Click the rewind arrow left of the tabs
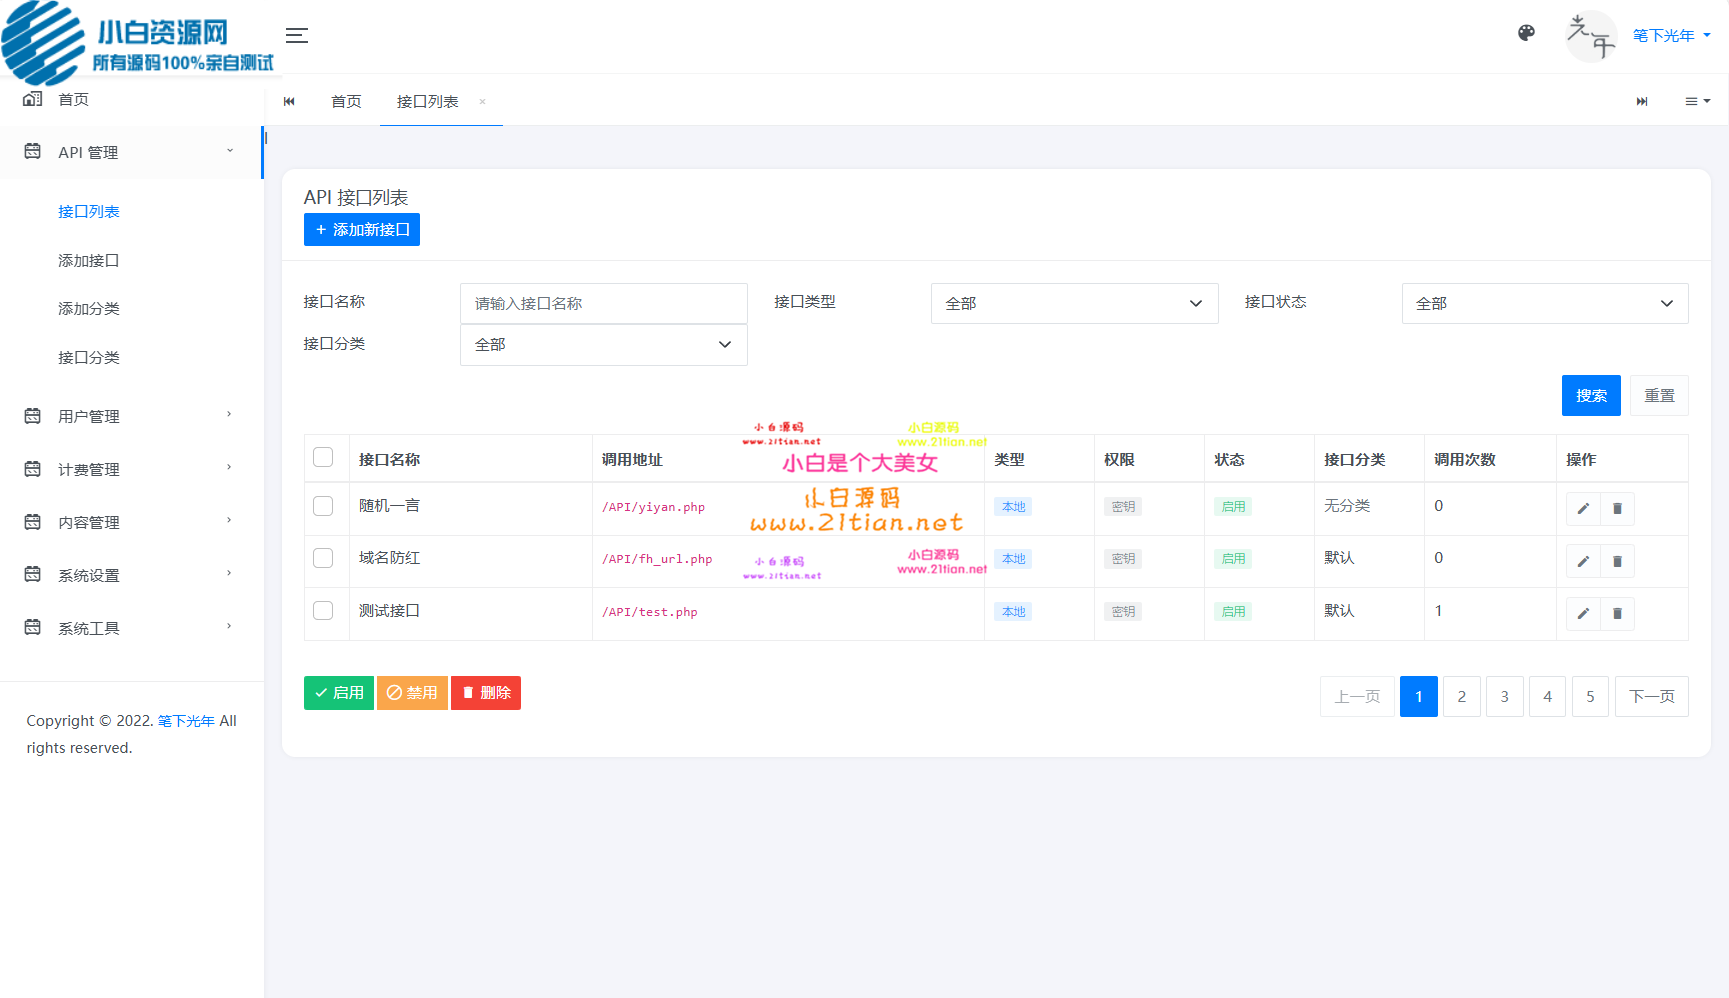Image resolution: width=1729 pixels, height=998 pixels. click(289, 101)
